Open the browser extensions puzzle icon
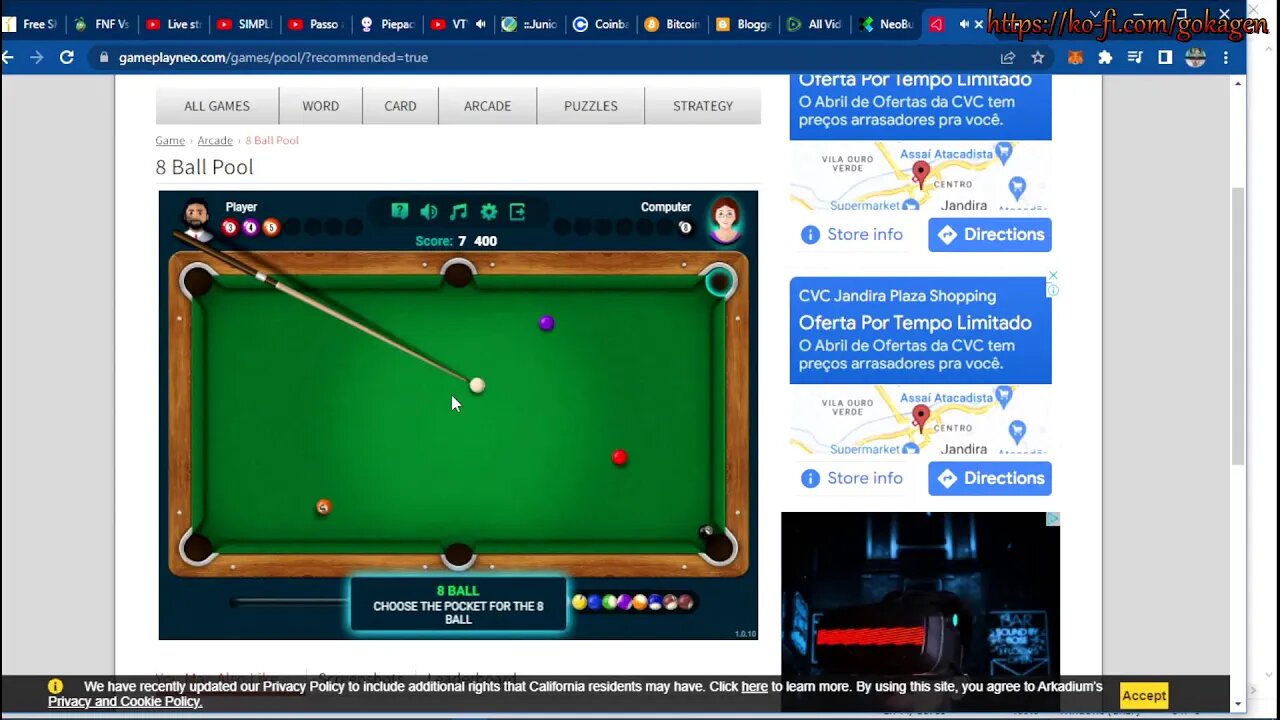The height and width of the screenshot is (720, 1280). pyautogui.click(x=1105, y=58)
